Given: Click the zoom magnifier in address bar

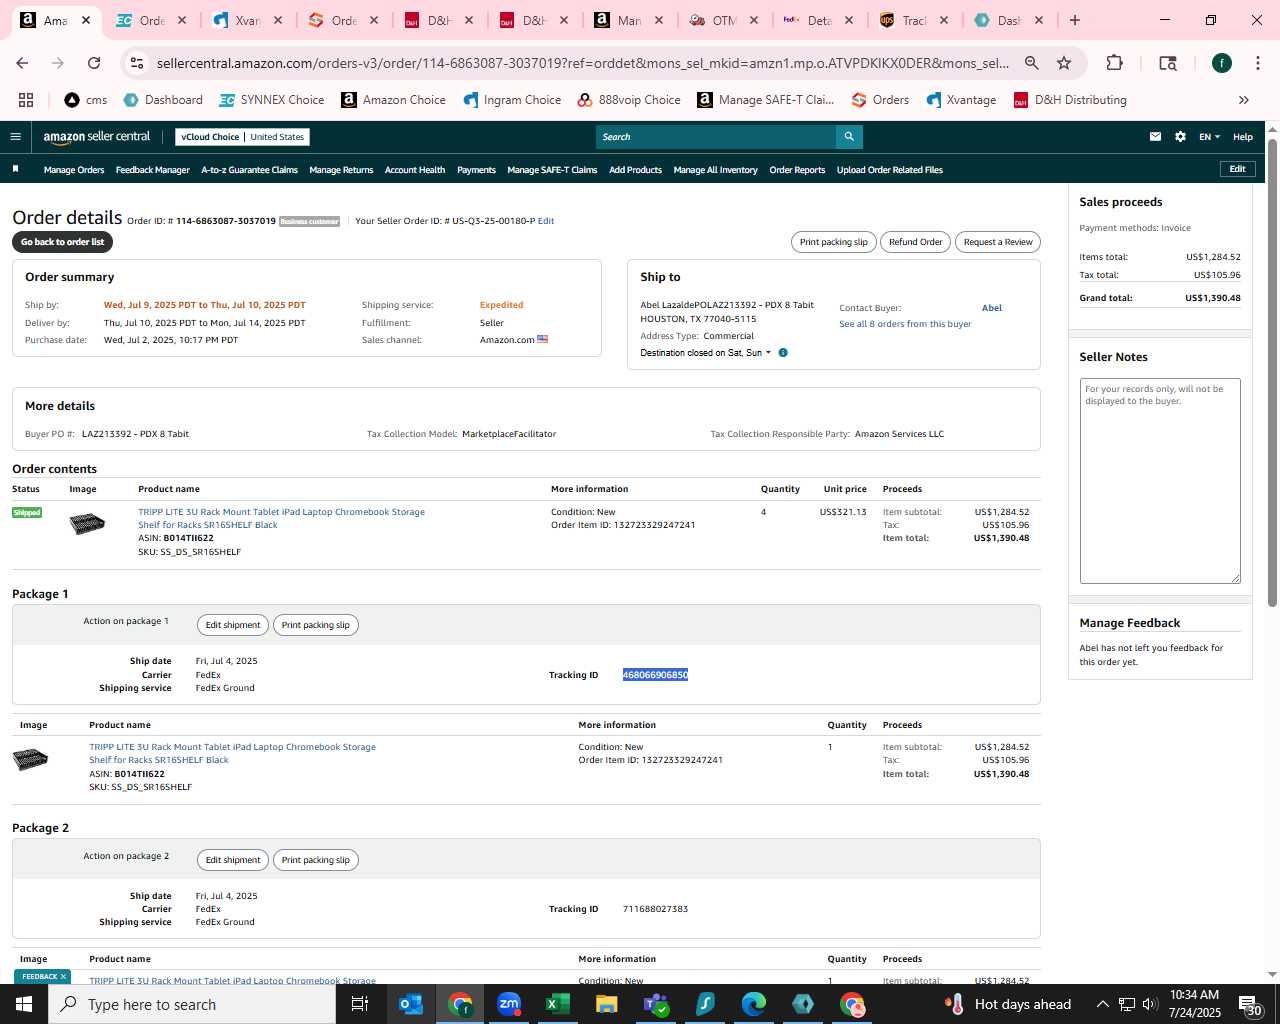Looking at the screenshot, I should click(1031, 63).
